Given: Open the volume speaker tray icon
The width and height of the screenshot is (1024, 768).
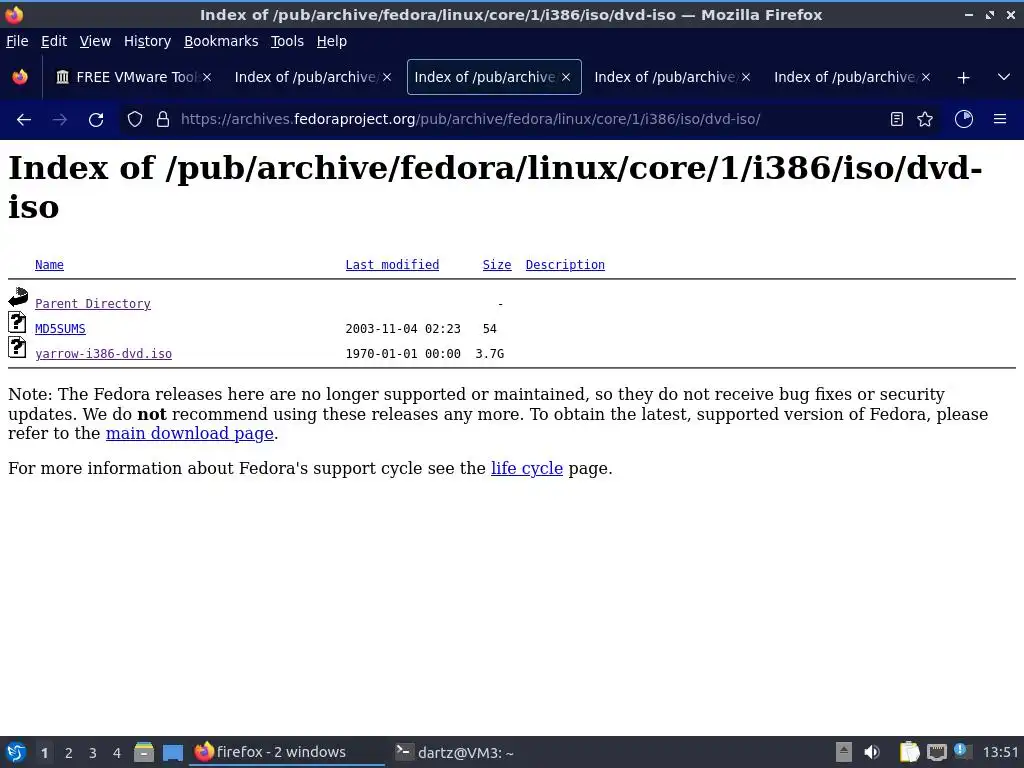Looking at the screenshot, I should click(872, 752).
